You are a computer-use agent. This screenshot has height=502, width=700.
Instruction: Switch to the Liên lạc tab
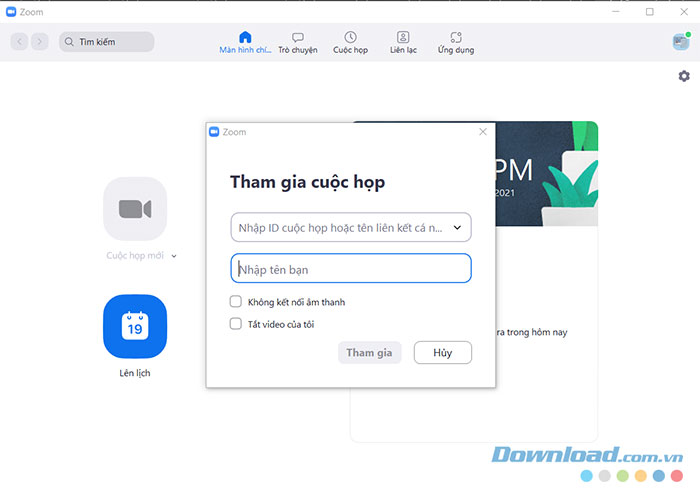403,42
